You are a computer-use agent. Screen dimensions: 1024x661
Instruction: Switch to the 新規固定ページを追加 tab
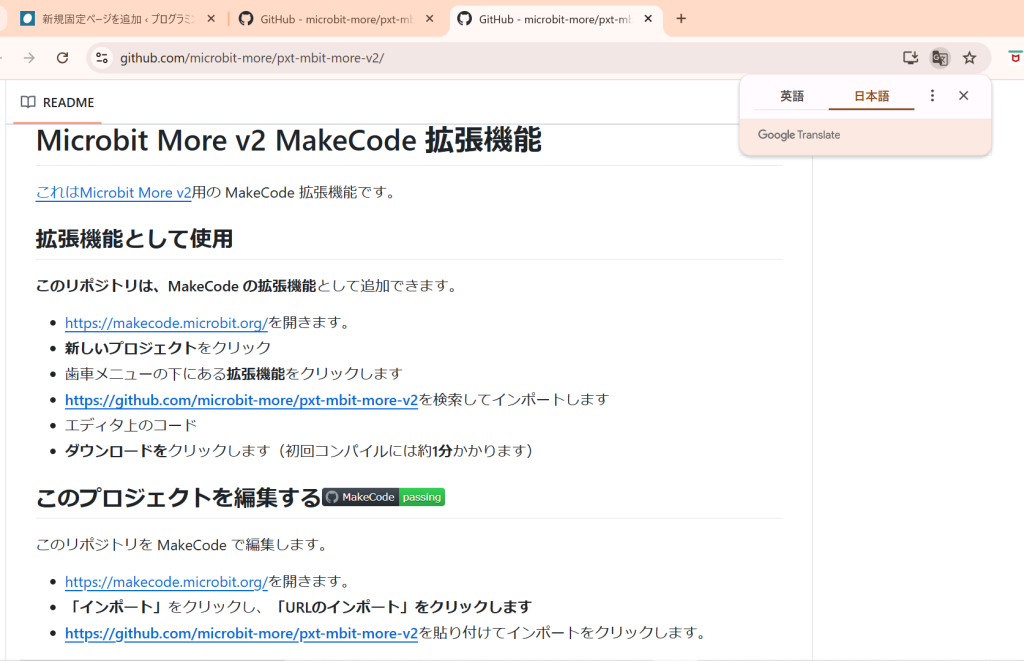click(110, 19)
